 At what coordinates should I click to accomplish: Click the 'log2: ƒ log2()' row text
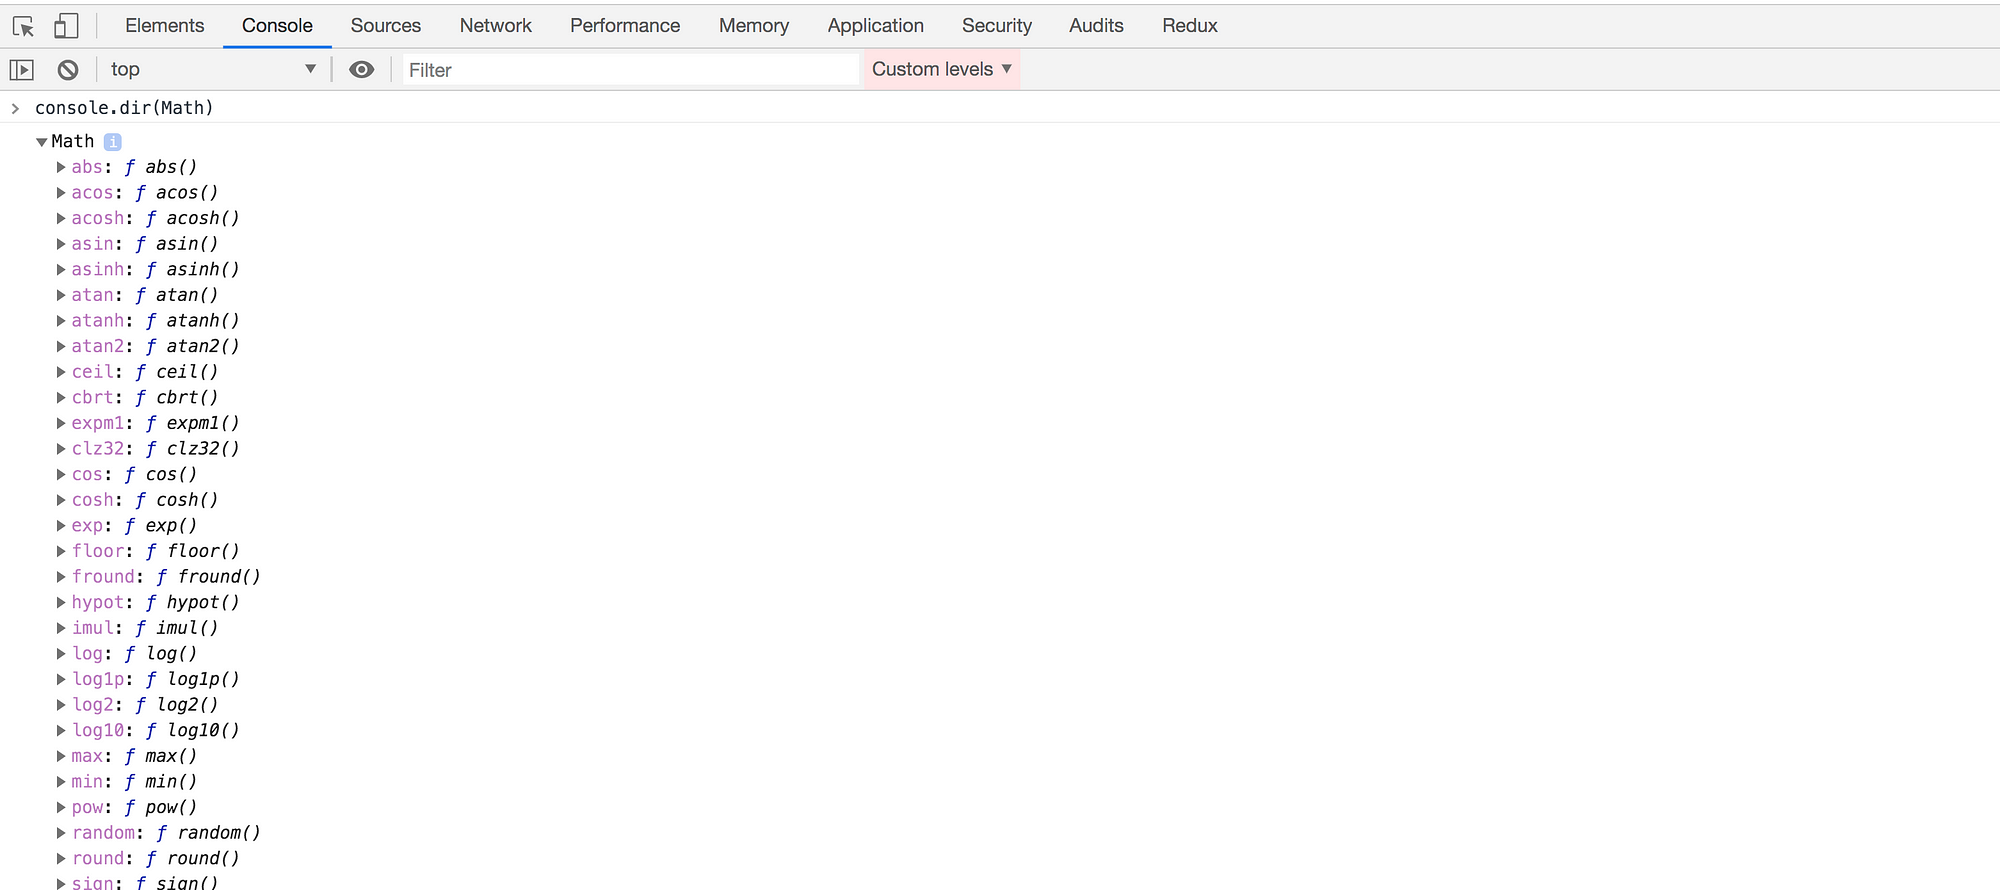[x=145, y=705]
